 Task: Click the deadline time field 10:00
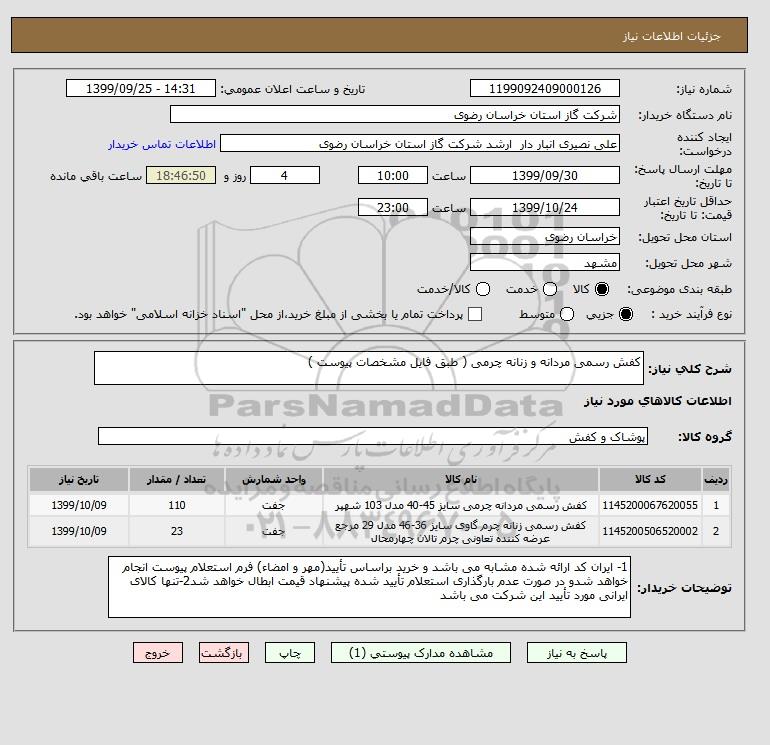393,175
